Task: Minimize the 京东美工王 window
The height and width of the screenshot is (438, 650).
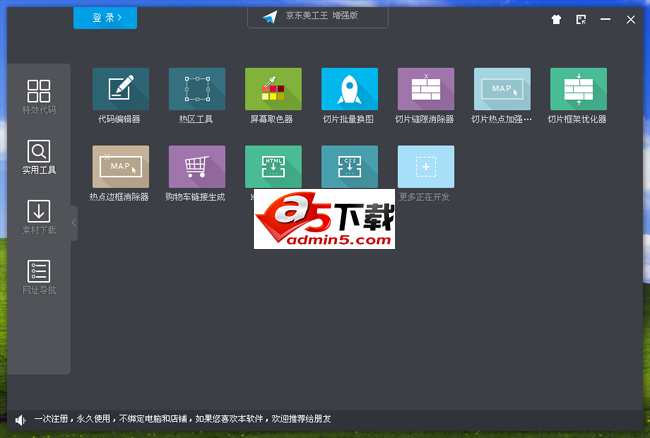Action: point(605,19)
